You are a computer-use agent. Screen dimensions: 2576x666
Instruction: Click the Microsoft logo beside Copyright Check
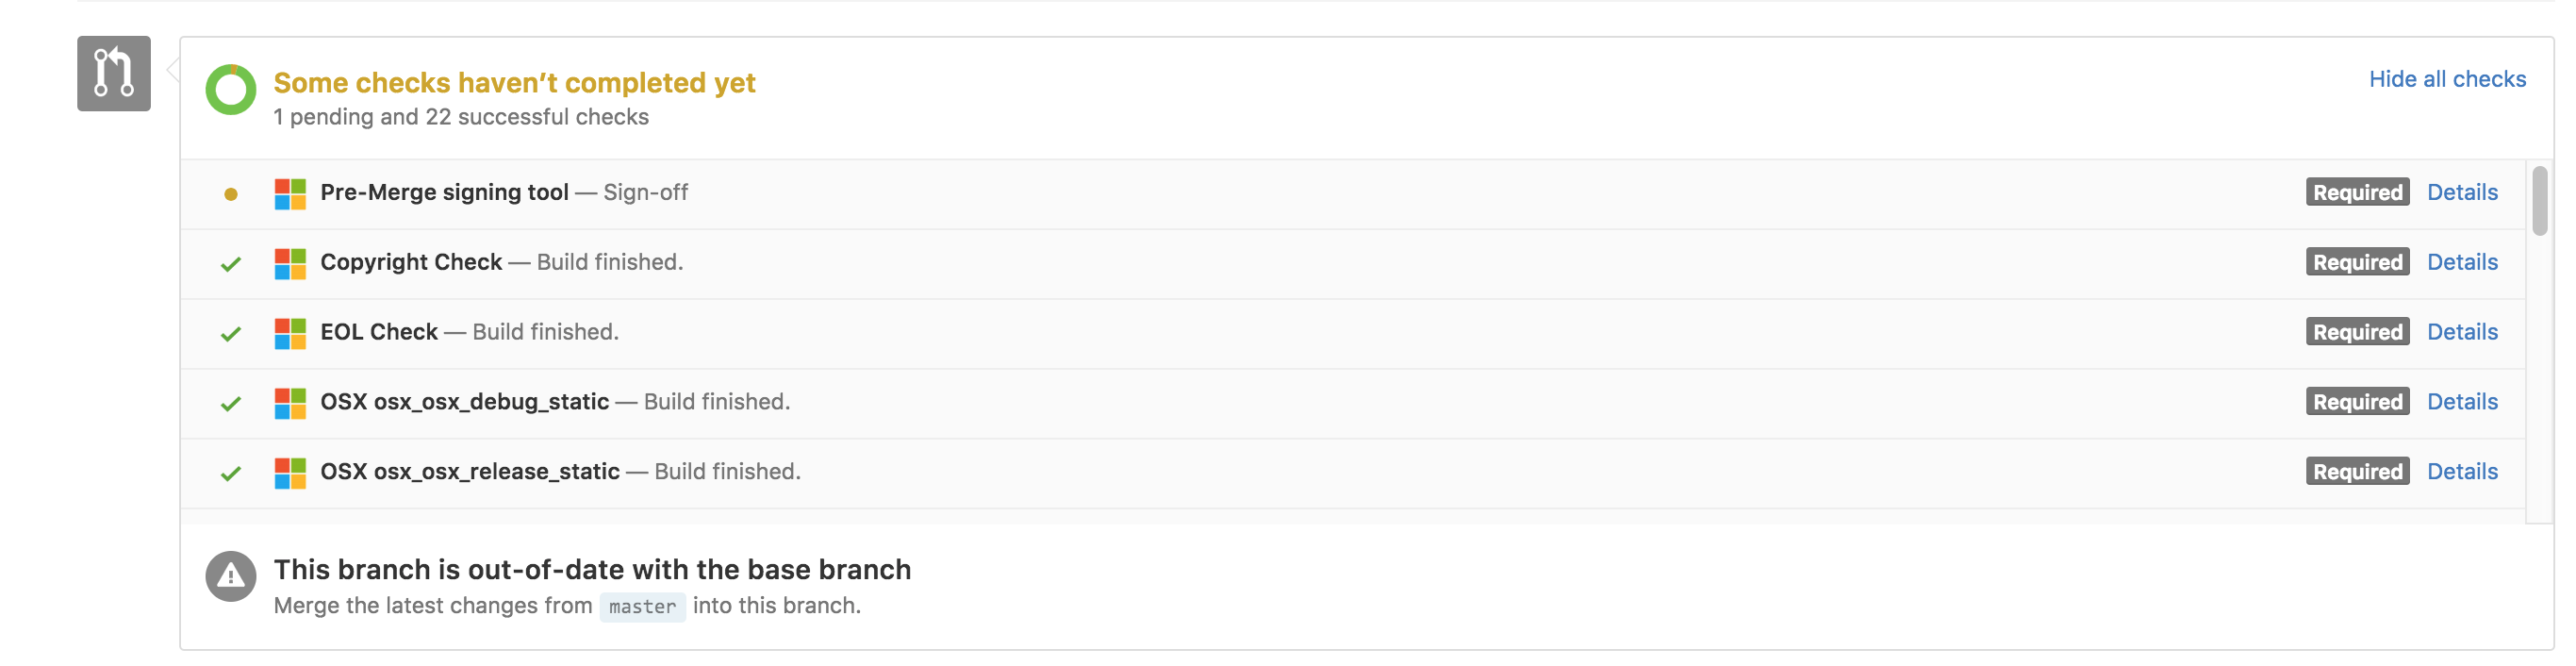point(290,264)
